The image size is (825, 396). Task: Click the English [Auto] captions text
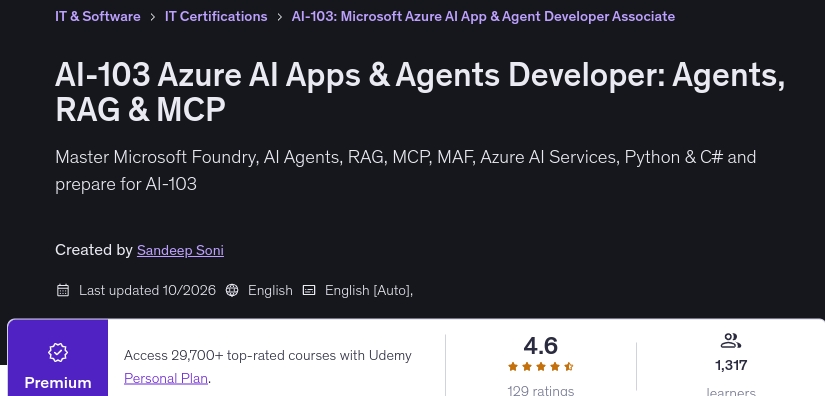click(x=369, y=290)
